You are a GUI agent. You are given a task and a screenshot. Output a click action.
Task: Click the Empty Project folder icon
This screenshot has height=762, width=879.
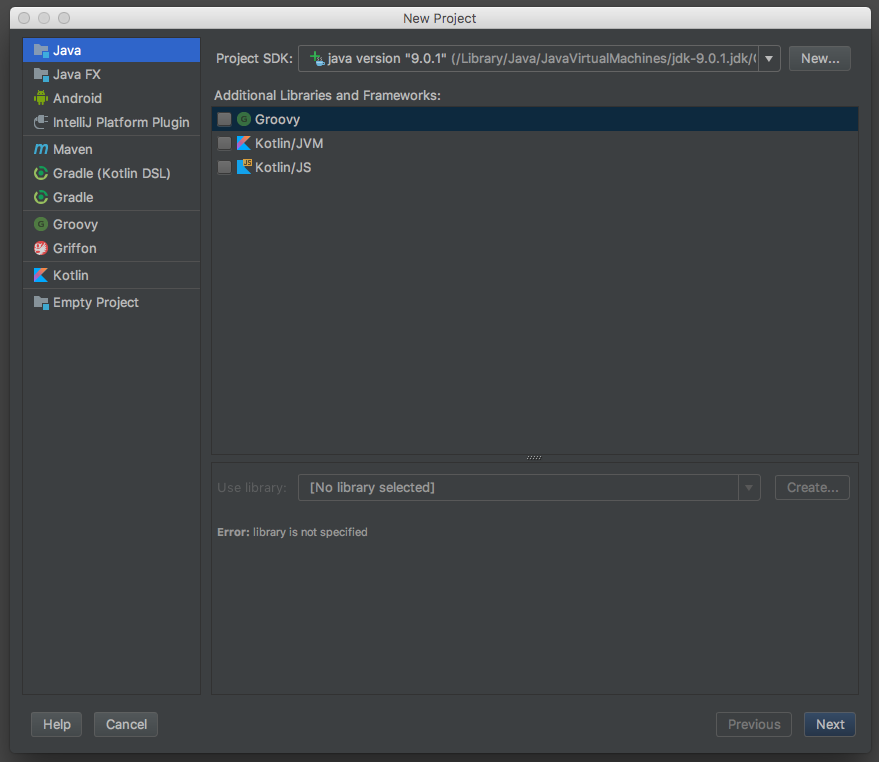(41, 303)
